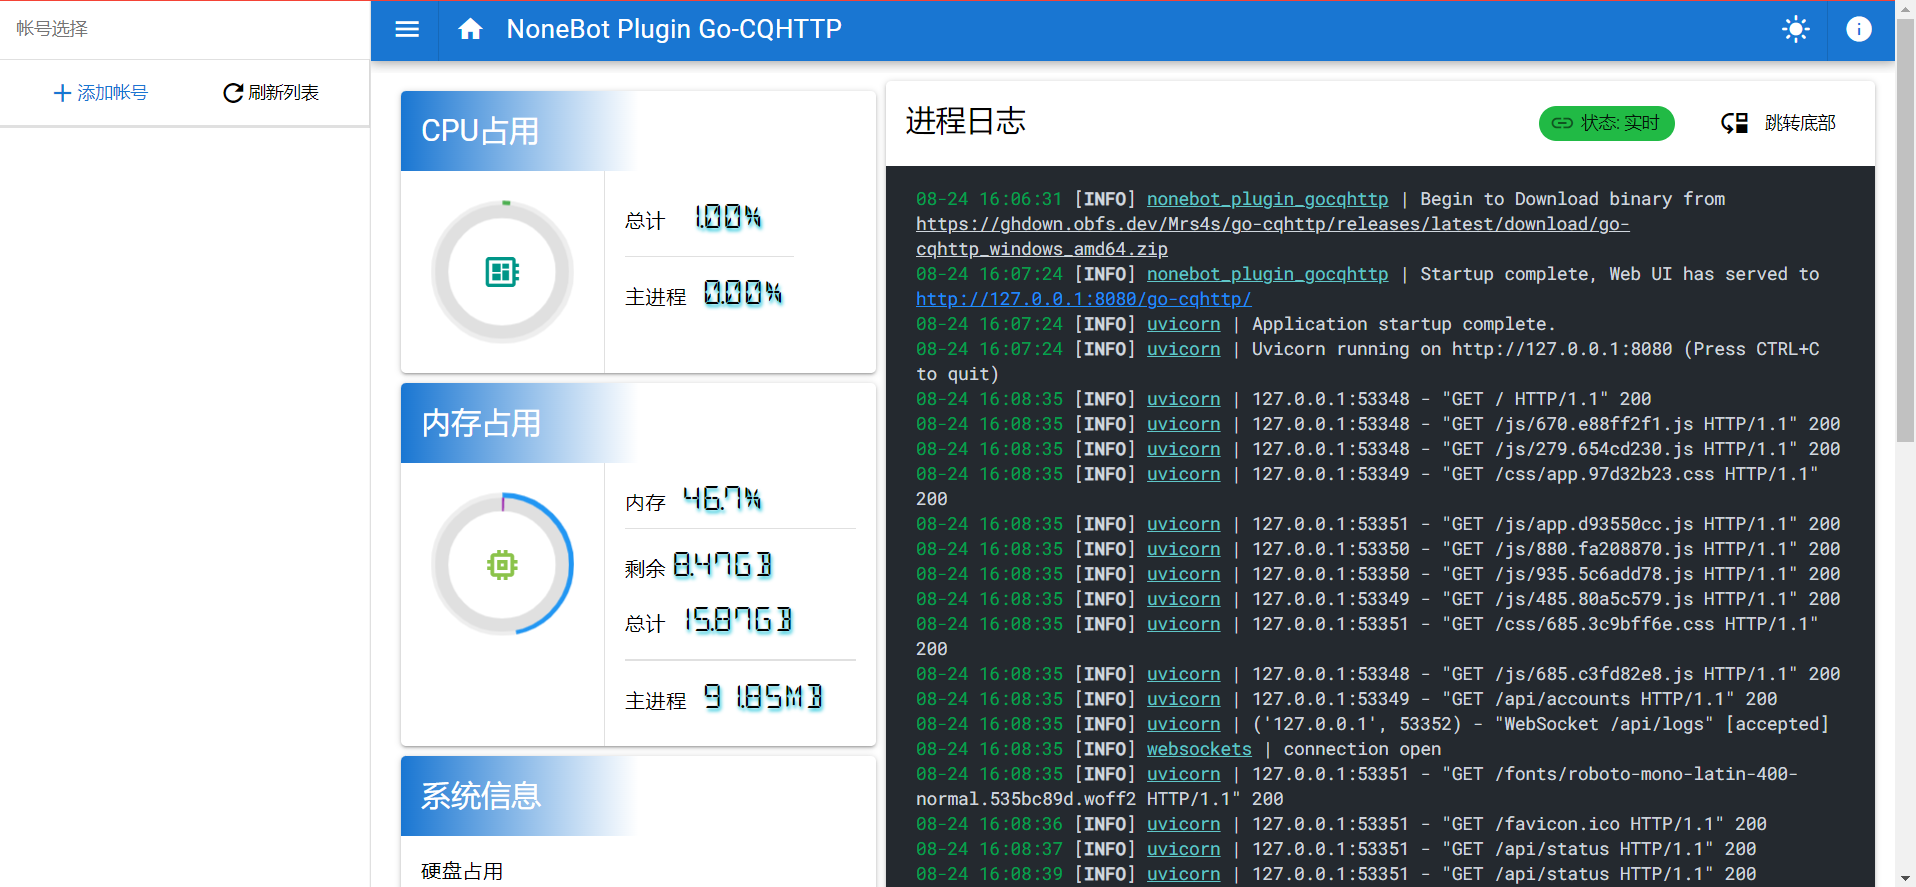Open the hamburger navigation menu

407,29
